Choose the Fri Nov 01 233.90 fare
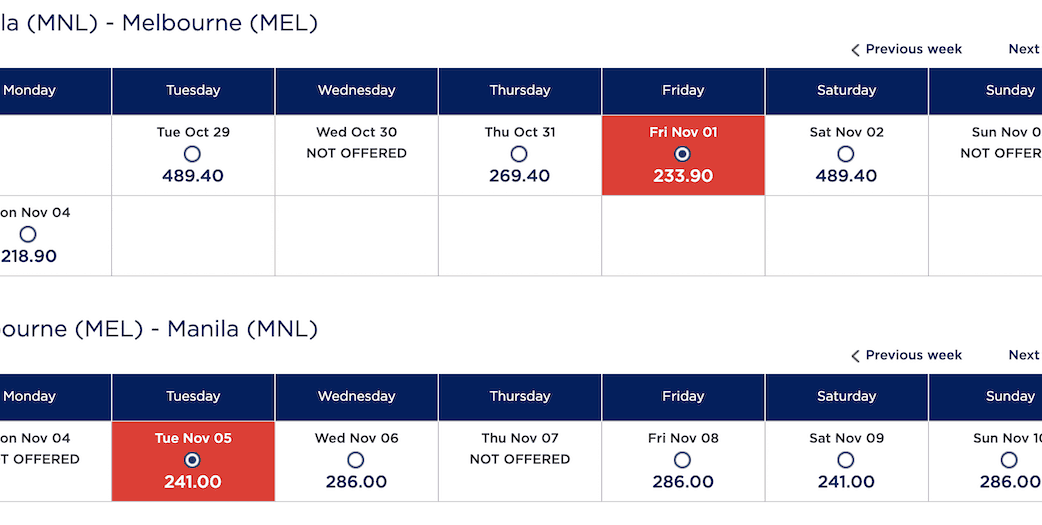Image resolution: width=1042 pixels, height=525 pixels. (683, 154)
